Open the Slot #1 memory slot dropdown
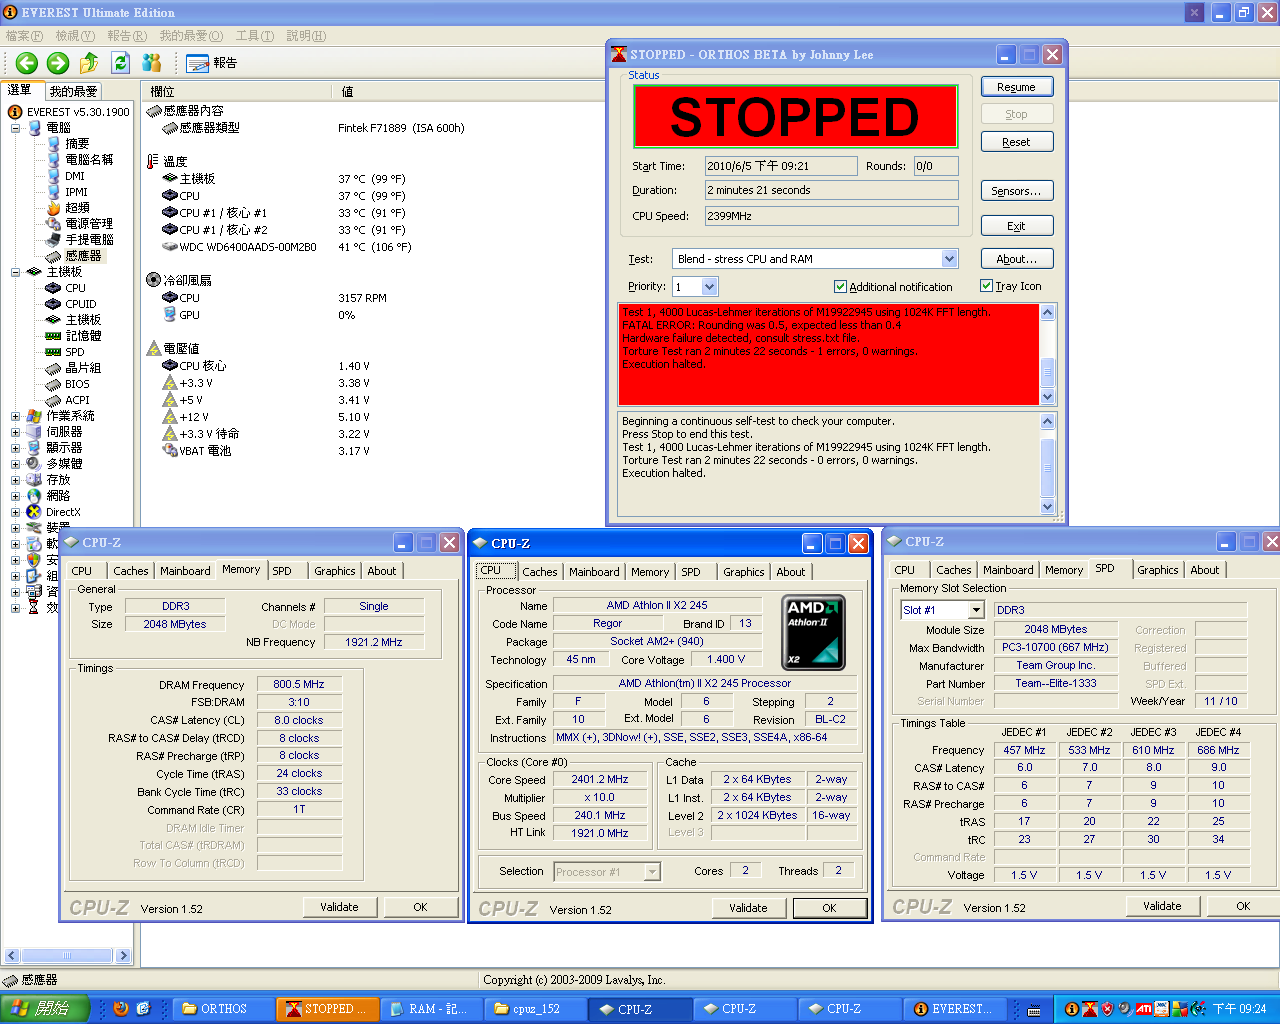Viewport: 1280px width, 1024px height. [x=976, y=610]
